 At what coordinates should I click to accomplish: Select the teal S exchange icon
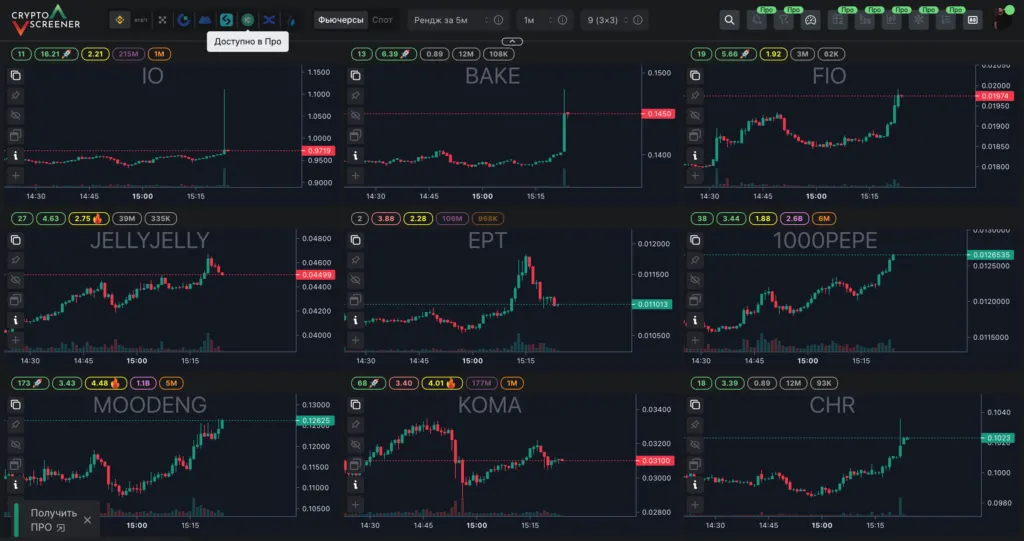tap(227, 20)
